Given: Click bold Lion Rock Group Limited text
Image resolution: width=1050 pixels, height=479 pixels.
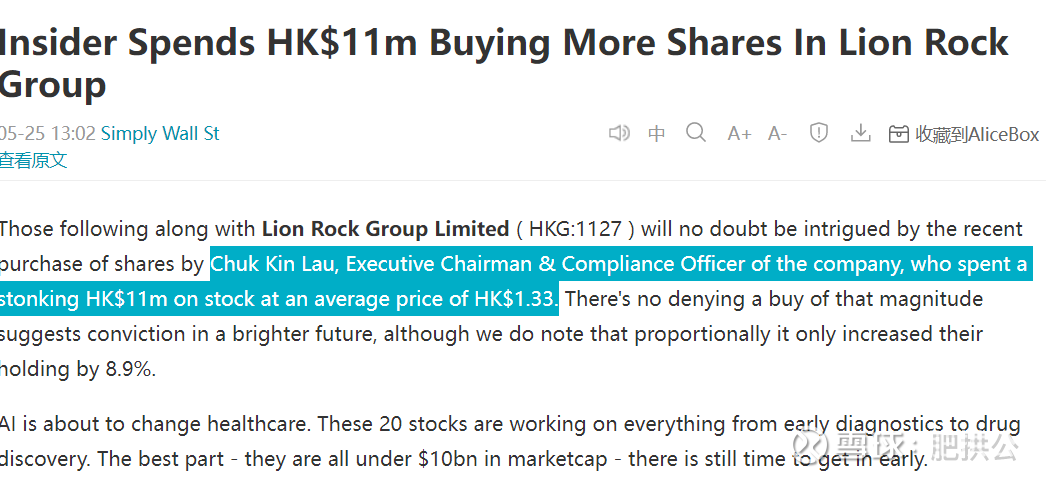Looking at the screenshot, I should (x=385, y=229).
